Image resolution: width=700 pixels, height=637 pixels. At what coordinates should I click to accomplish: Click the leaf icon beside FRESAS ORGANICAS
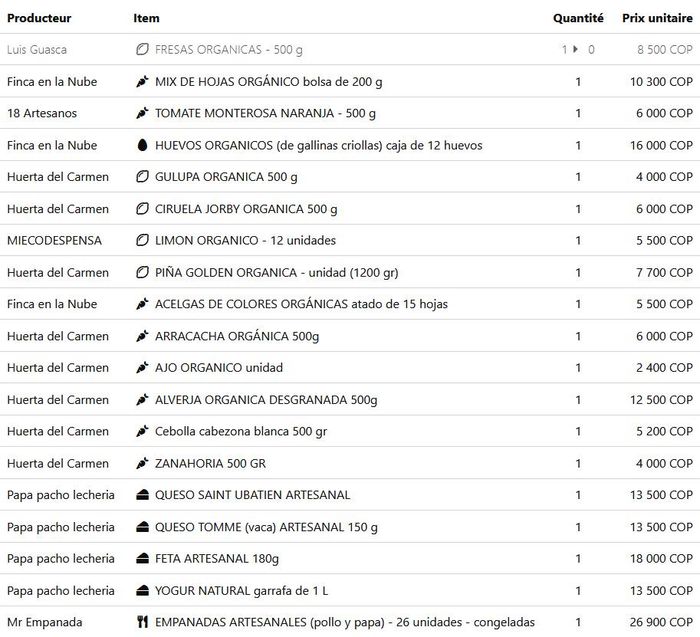pos(142,49)
